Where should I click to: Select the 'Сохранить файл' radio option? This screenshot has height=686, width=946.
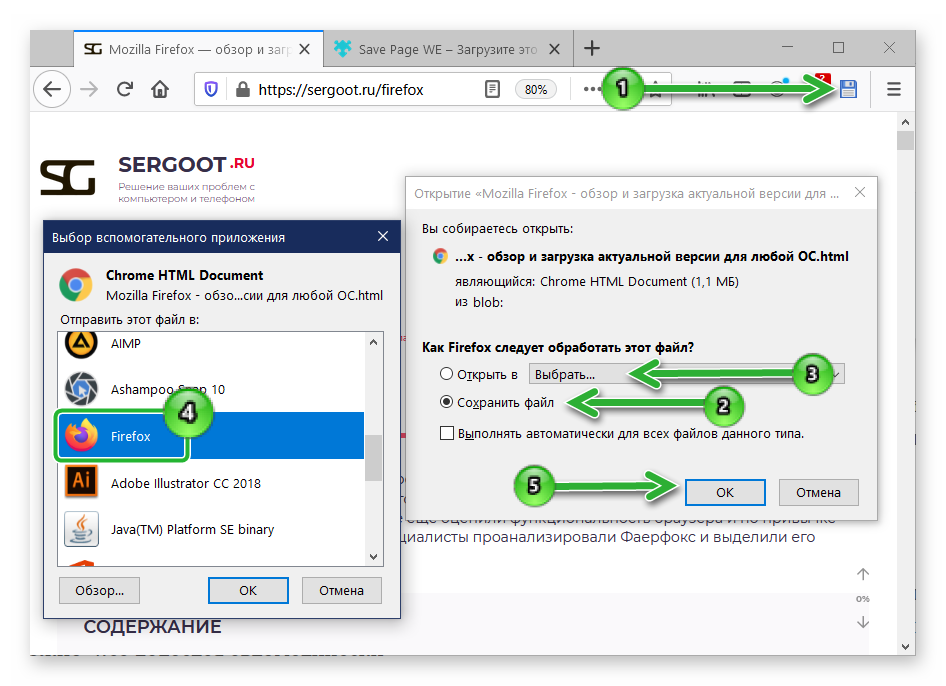pos(447,403)
